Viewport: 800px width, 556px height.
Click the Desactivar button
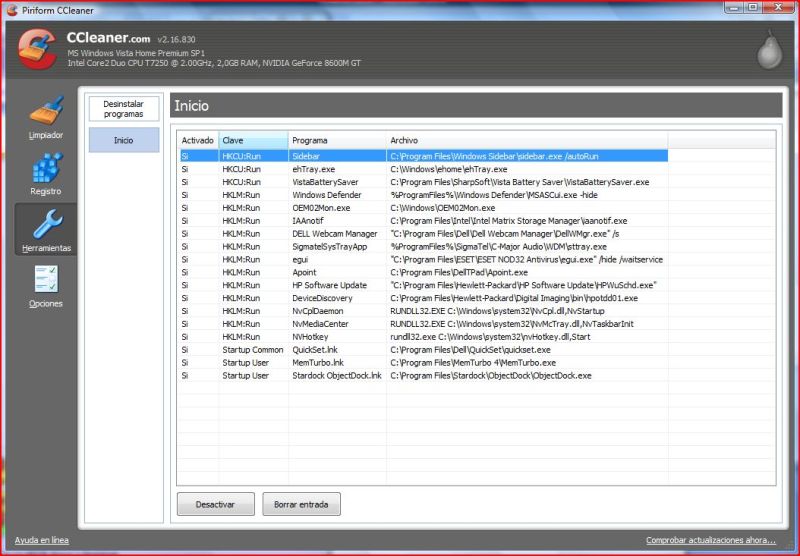pyautogui.click(x=215, y=504)
